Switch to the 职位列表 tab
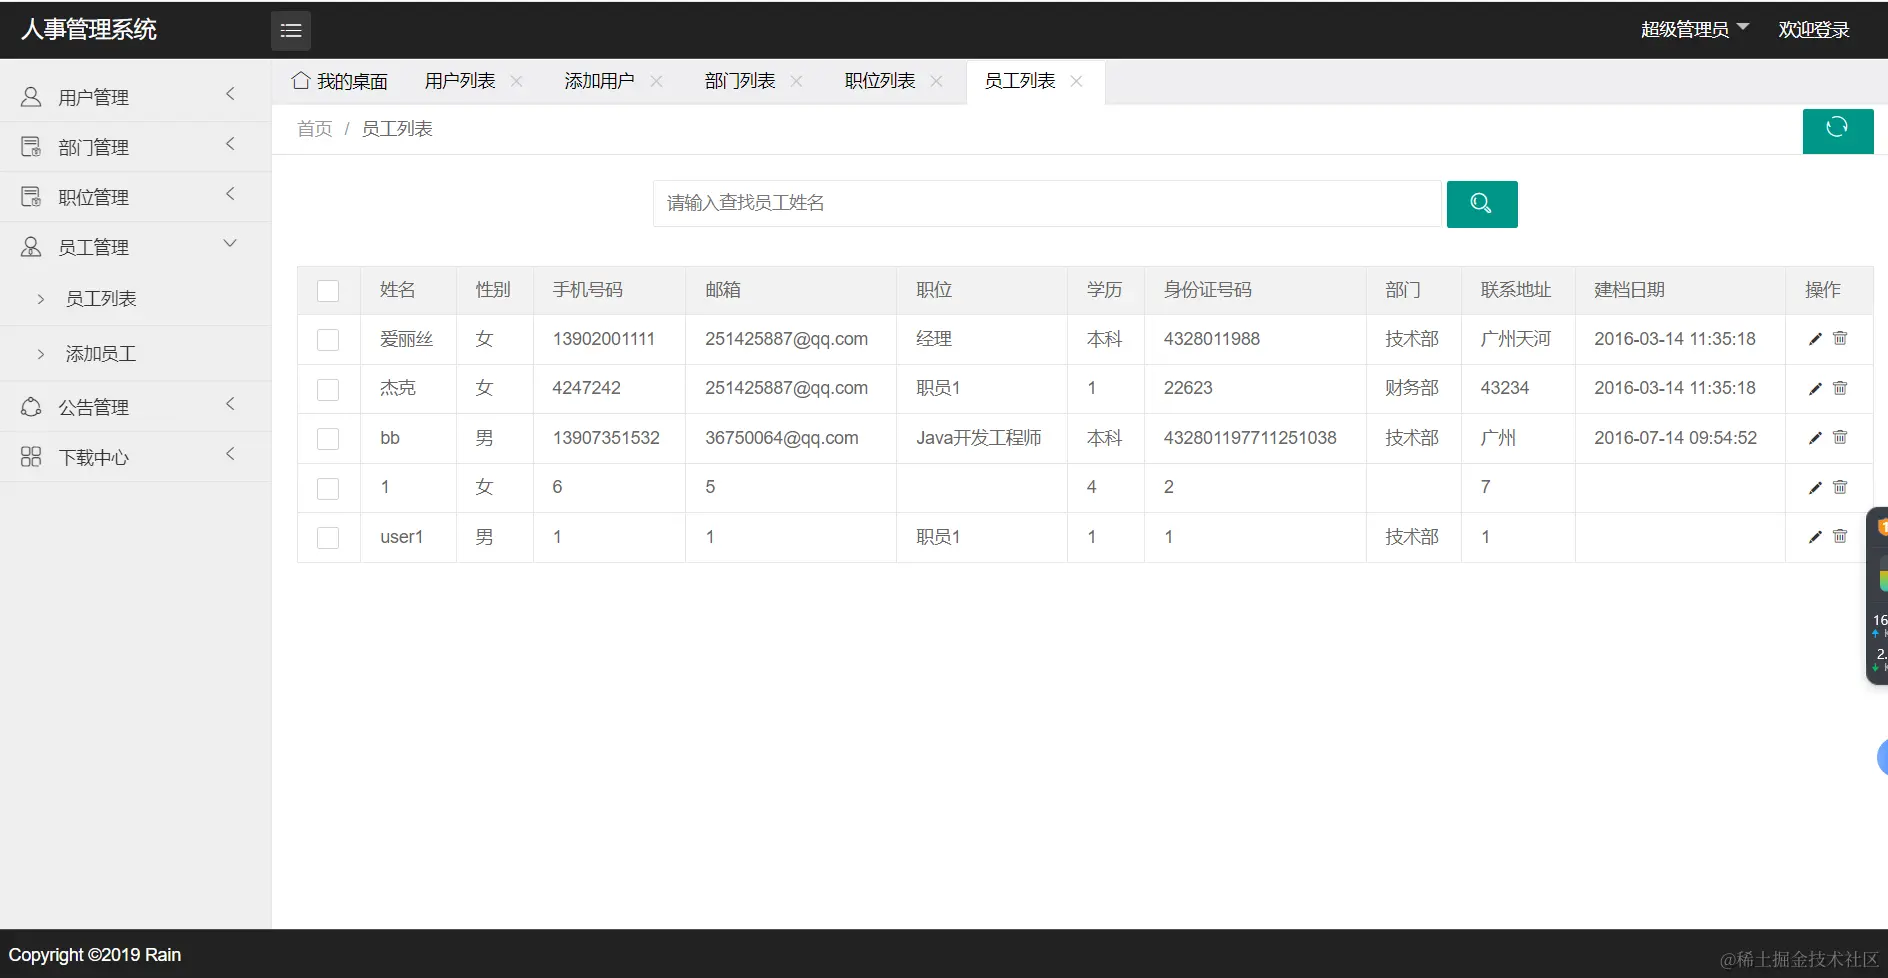Viewport: 1888px width, 978px height. pyautogui.click(x=880, y=81)
